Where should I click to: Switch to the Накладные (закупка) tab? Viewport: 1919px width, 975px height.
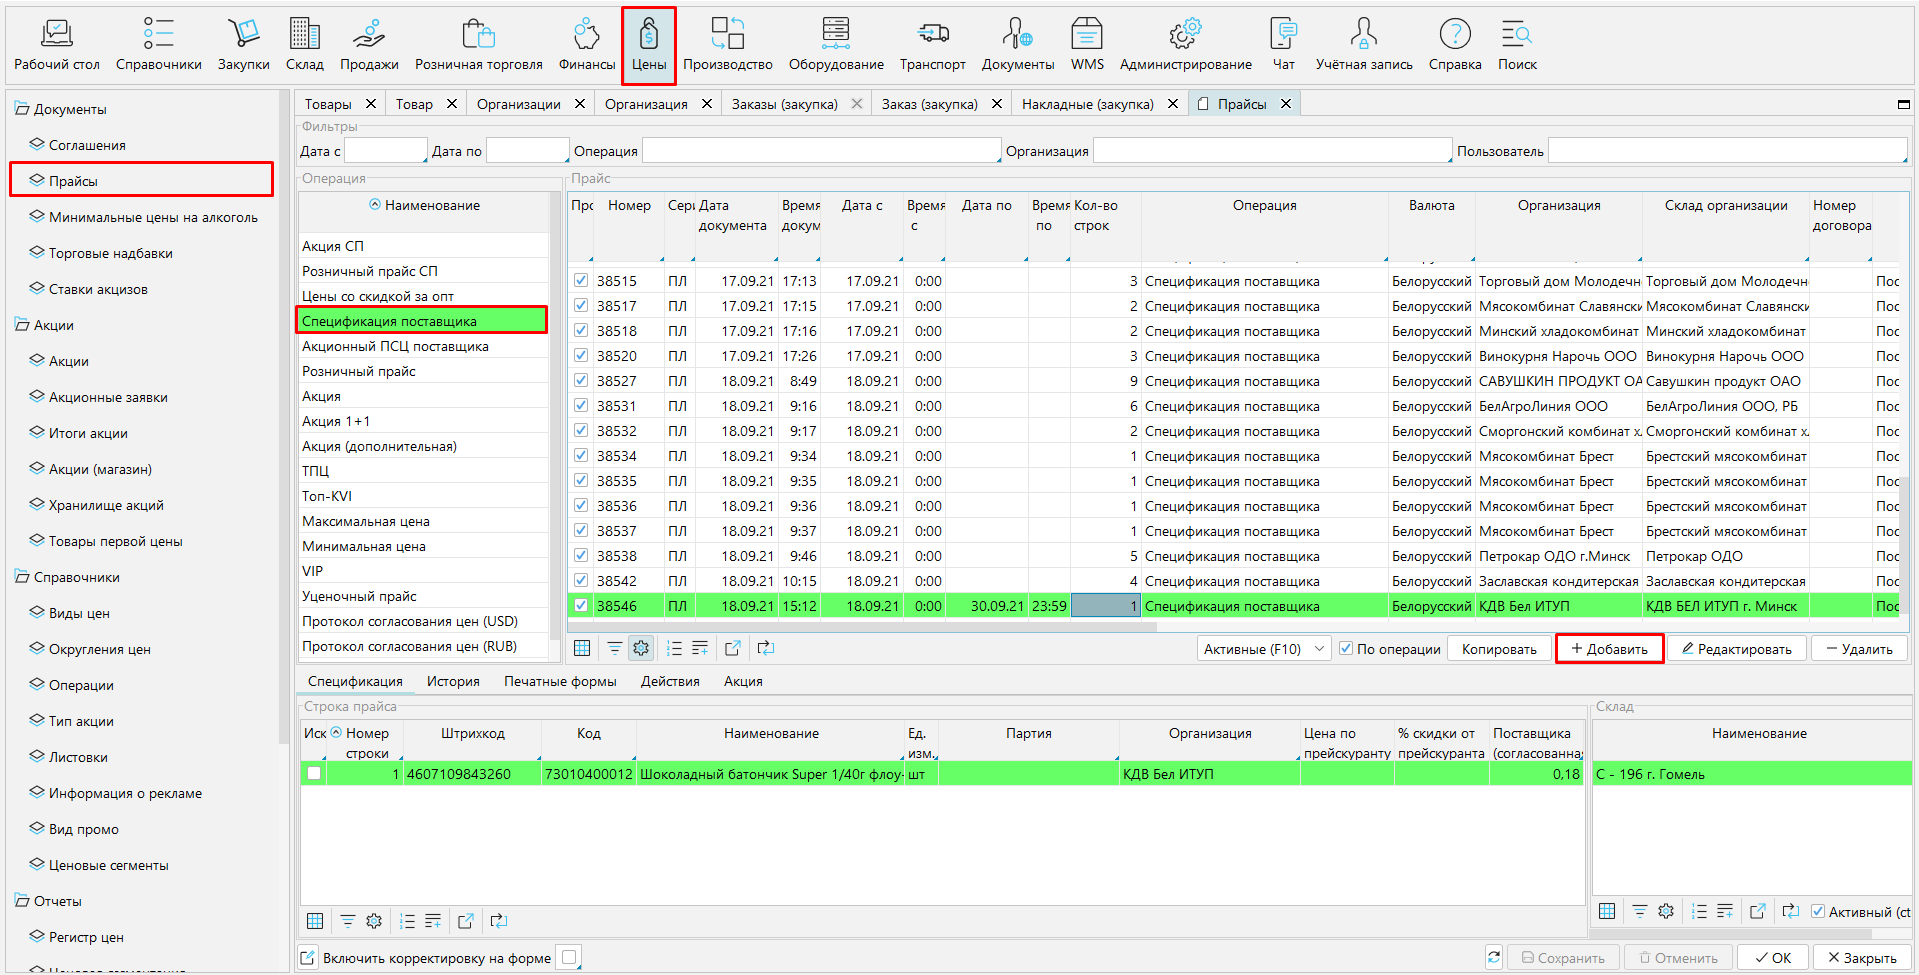(1087, 104)
